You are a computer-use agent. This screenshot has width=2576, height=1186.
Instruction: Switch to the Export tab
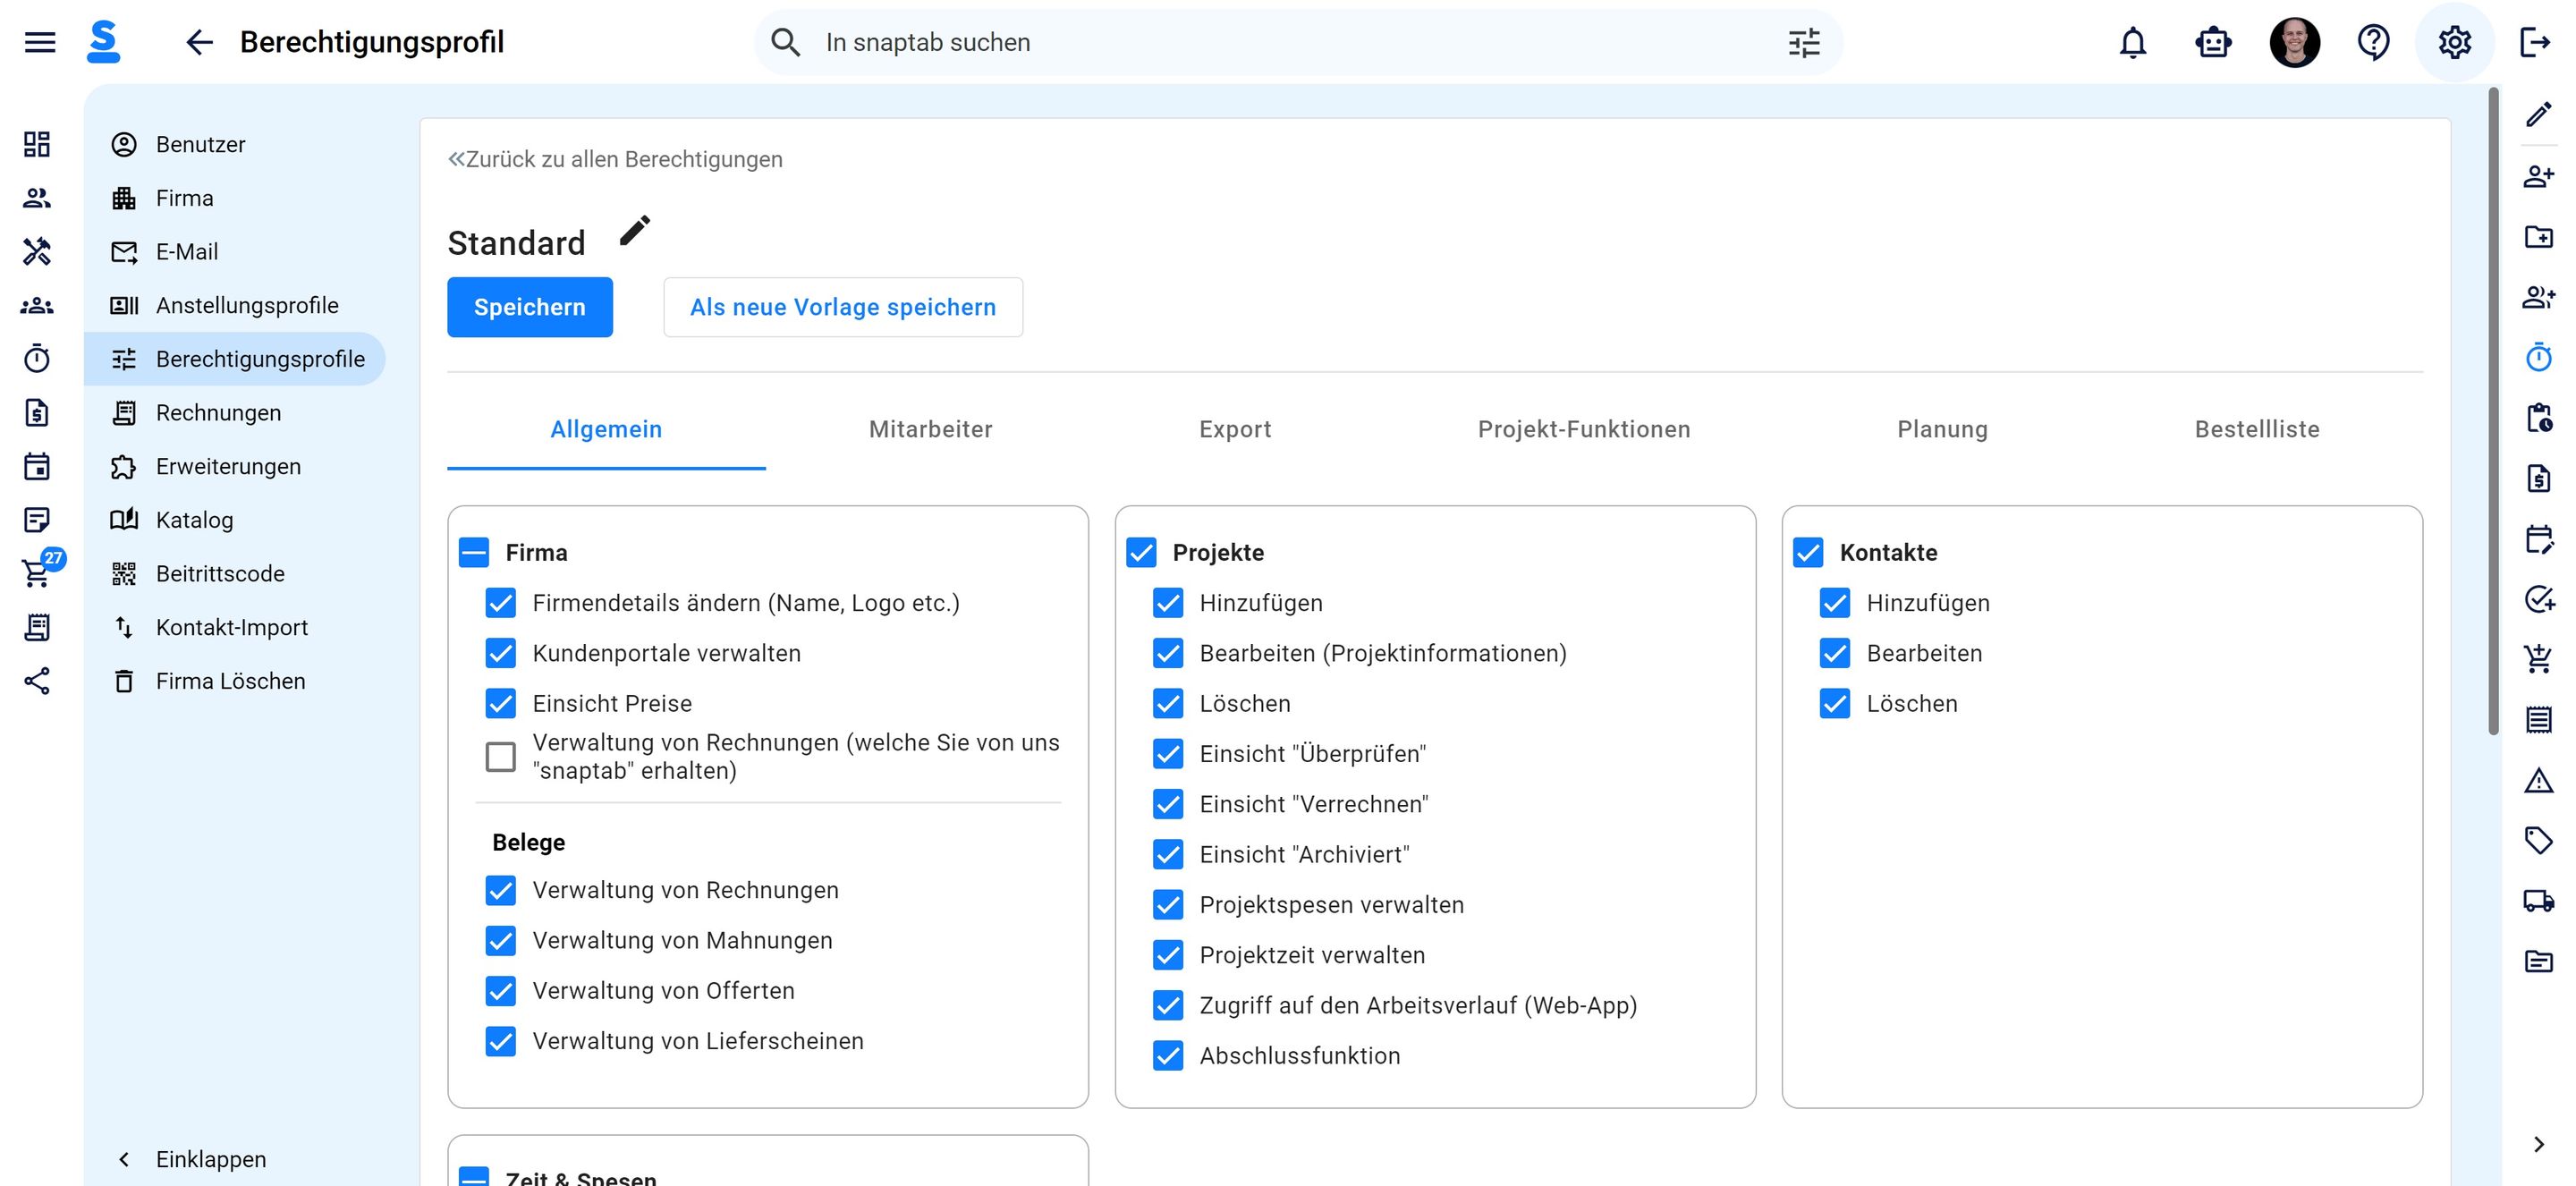click(1235, 429)
